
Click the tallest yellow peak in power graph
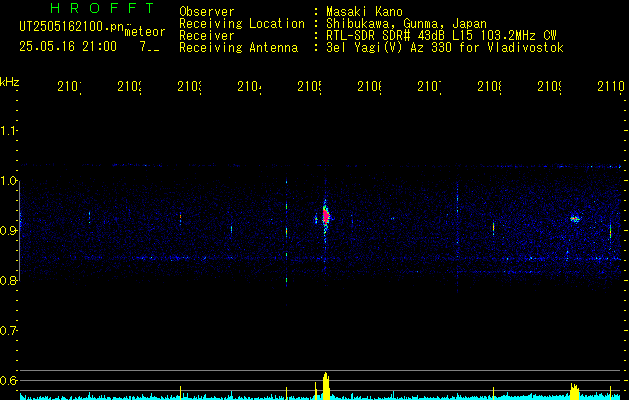point(326,386)
